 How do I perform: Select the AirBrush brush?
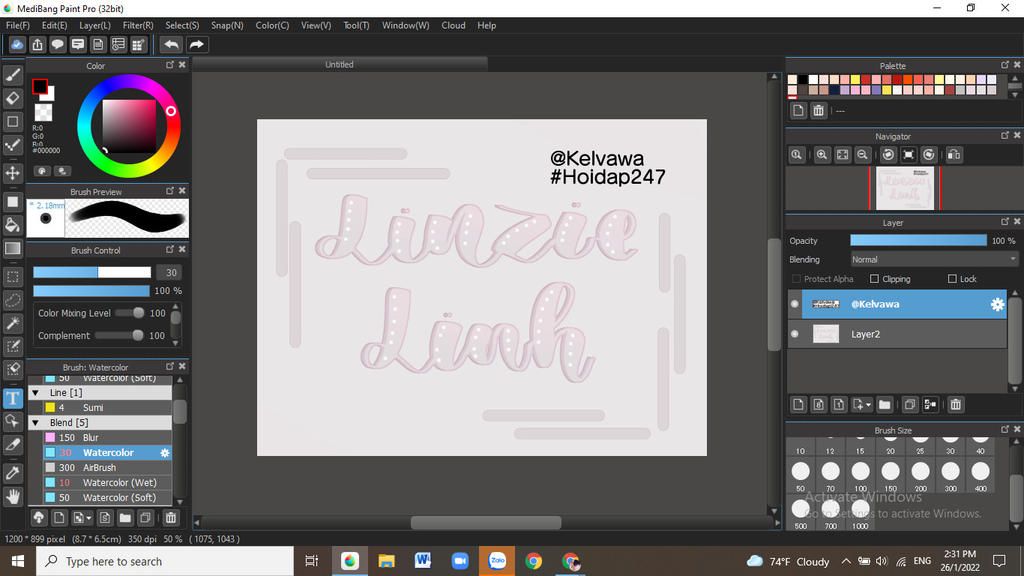coord(101,468)
